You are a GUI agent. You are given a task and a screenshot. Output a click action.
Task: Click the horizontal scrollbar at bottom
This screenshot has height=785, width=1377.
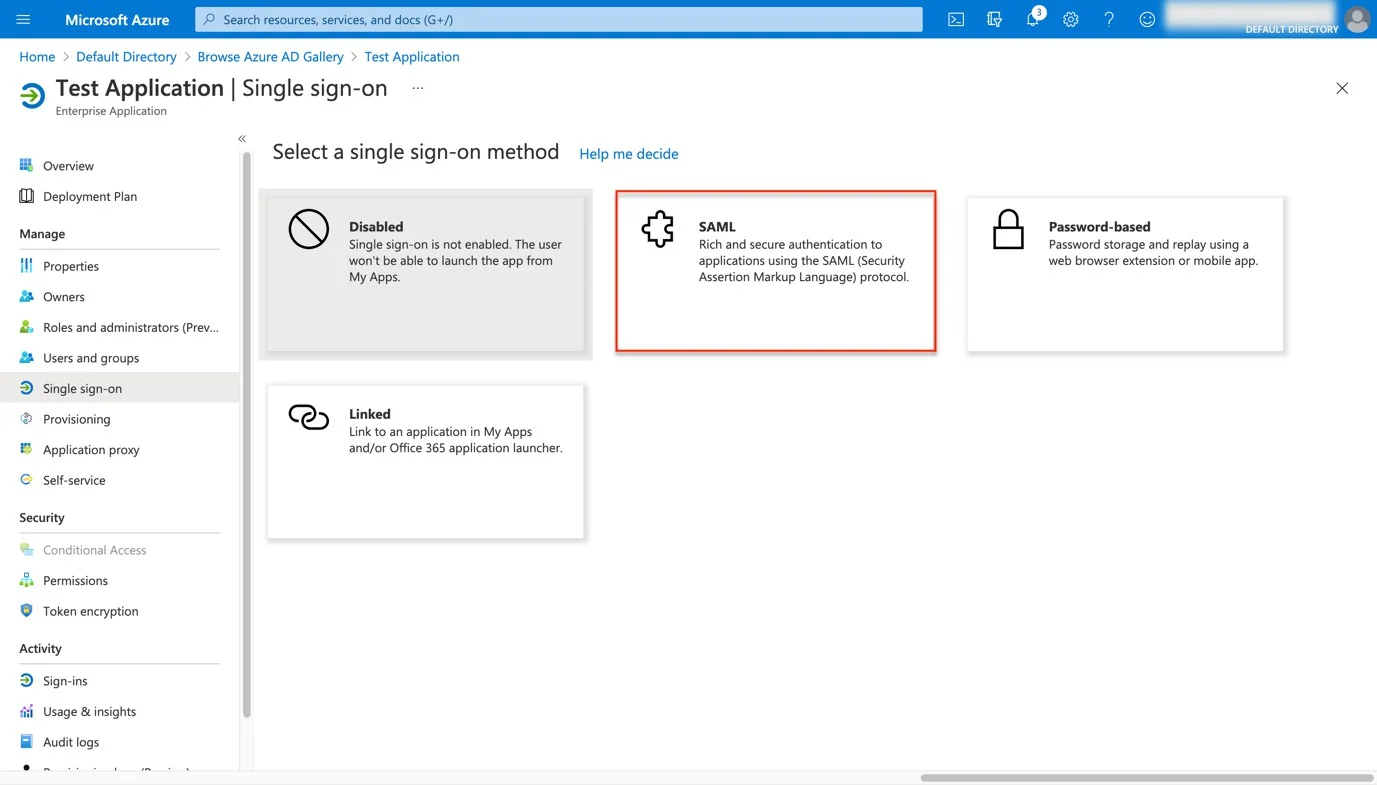coord(1146,778)
